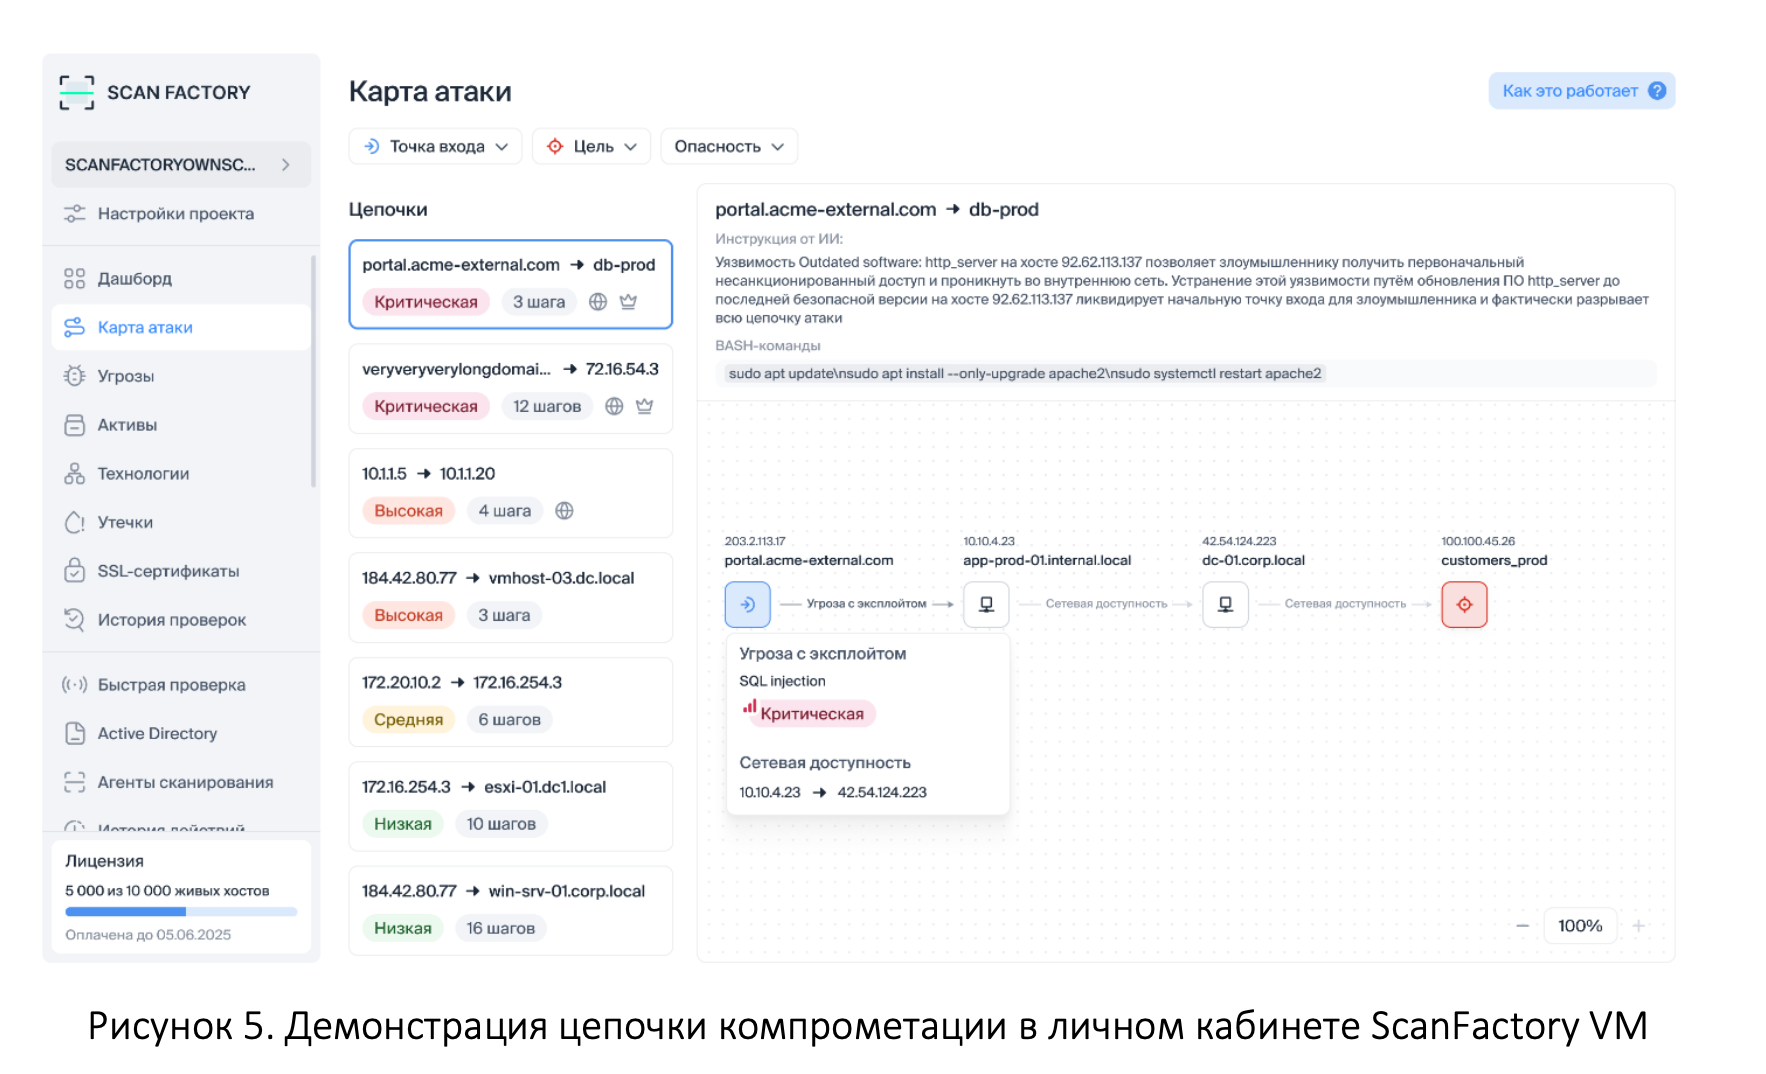Select the 184.42.80.77 → win-srv-01.corp.local chain
The height and width of the screenshot is (1074, 1766).
(510, 911)
